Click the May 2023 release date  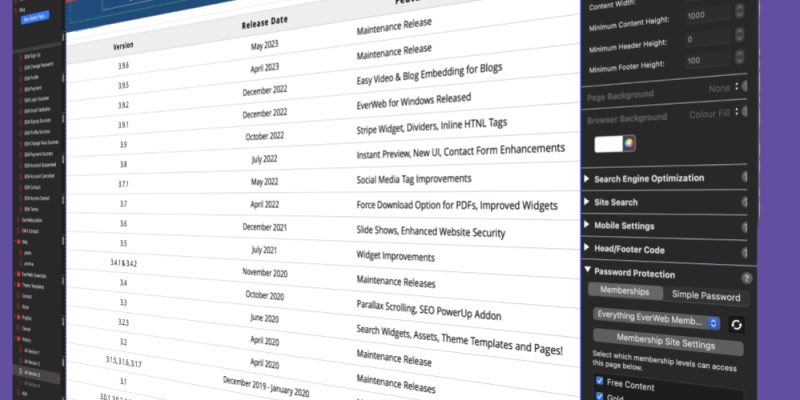pos(264,46)
